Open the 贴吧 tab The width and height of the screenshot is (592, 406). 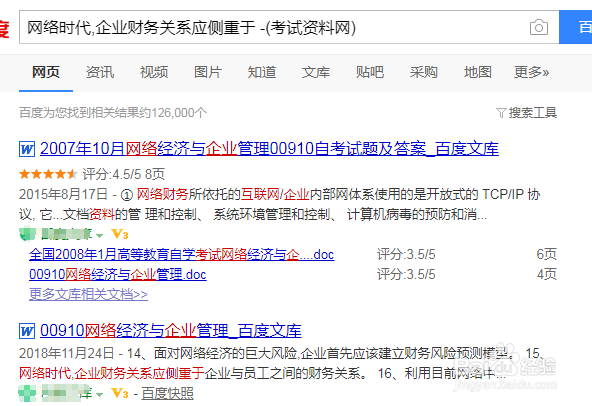[370, 72]
